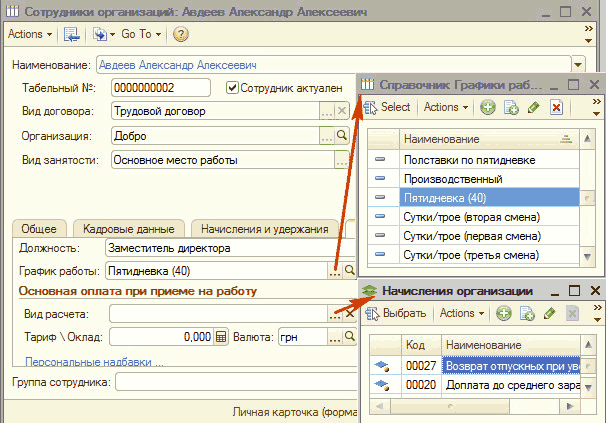
Task: Expand the Наименование dropdown arrow
Action: (x=578, y=65)
